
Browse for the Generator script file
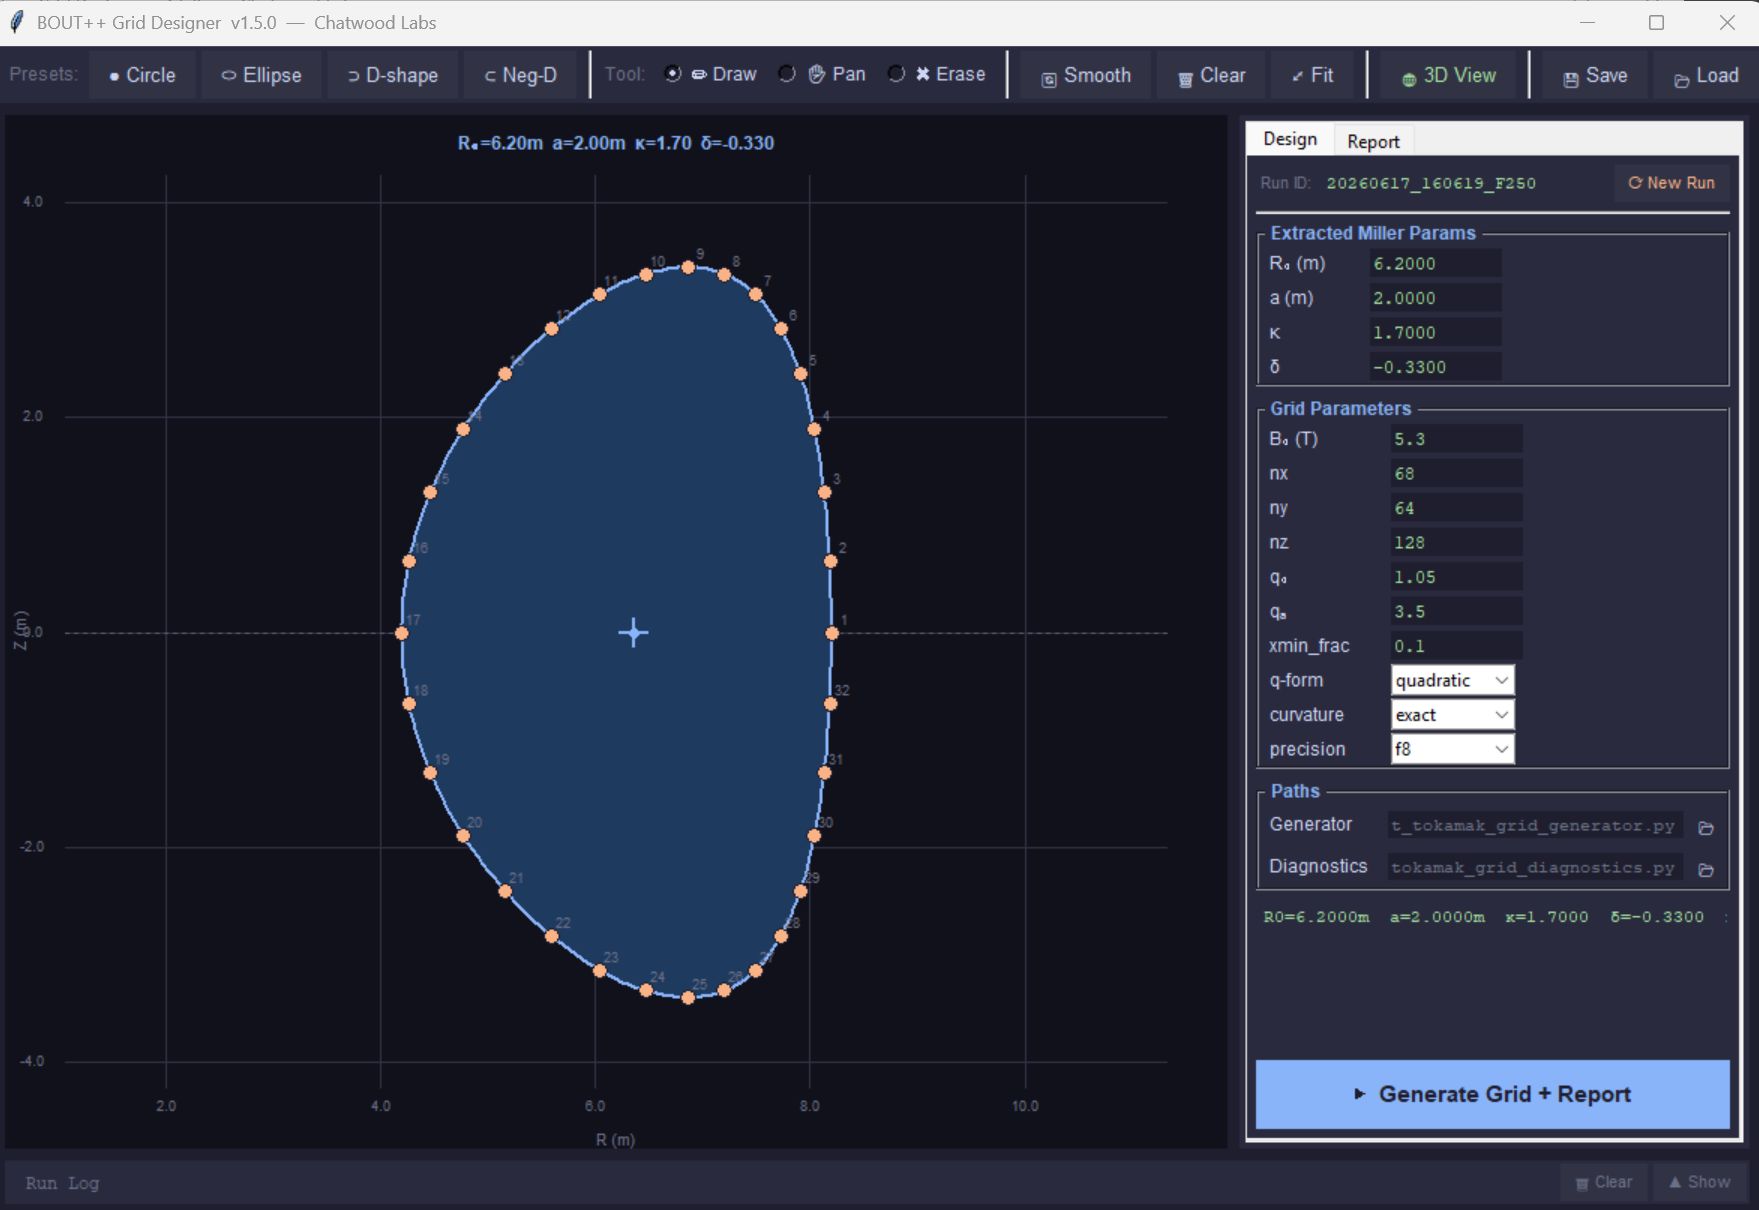coord(1706,827)
